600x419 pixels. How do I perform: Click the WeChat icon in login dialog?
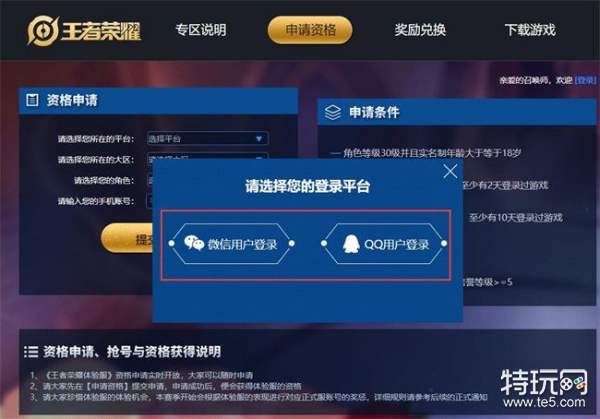(x=194, y=243)
